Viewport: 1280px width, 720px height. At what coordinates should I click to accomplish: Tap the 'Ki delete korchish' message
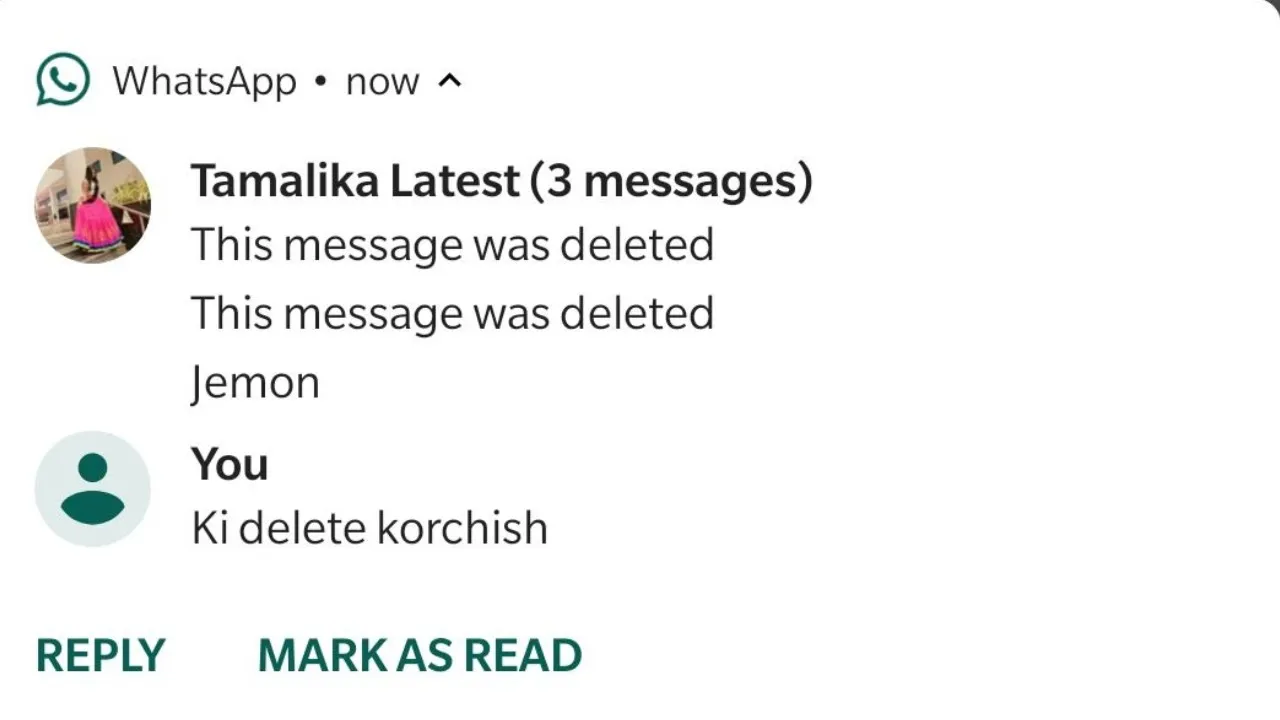(369, 528)
